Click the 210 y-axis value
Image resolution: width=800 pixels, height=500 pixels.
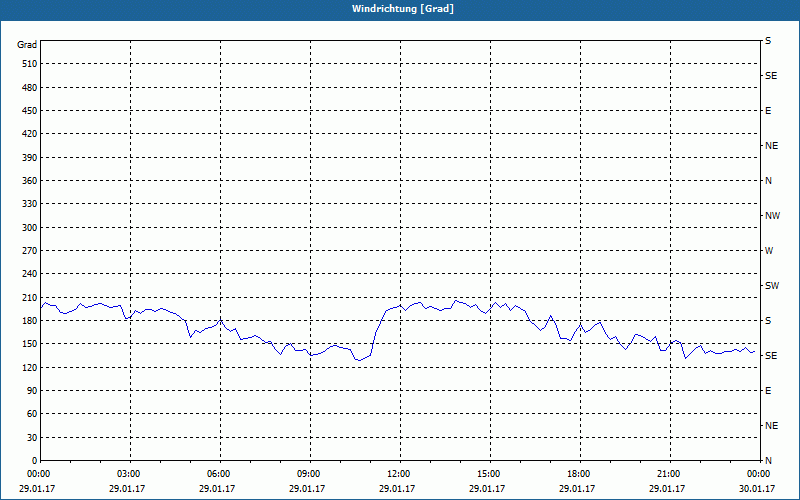coord(30,297)
